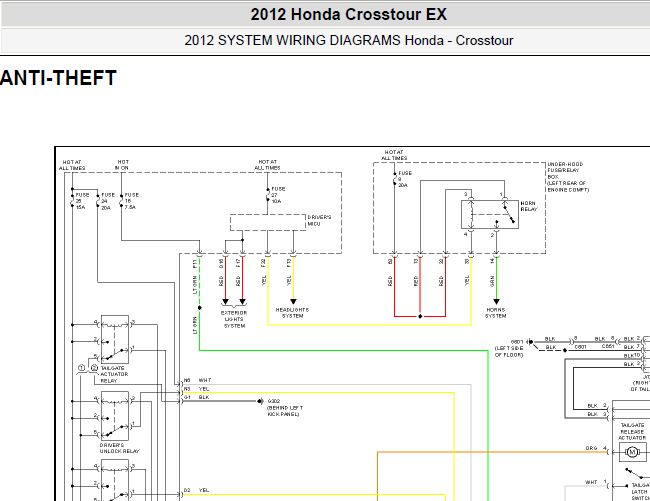Image resolution: width=650 pixels, height=501 pixels.
Task: Click the D2 YEL connector label
Action: [196, 490]
